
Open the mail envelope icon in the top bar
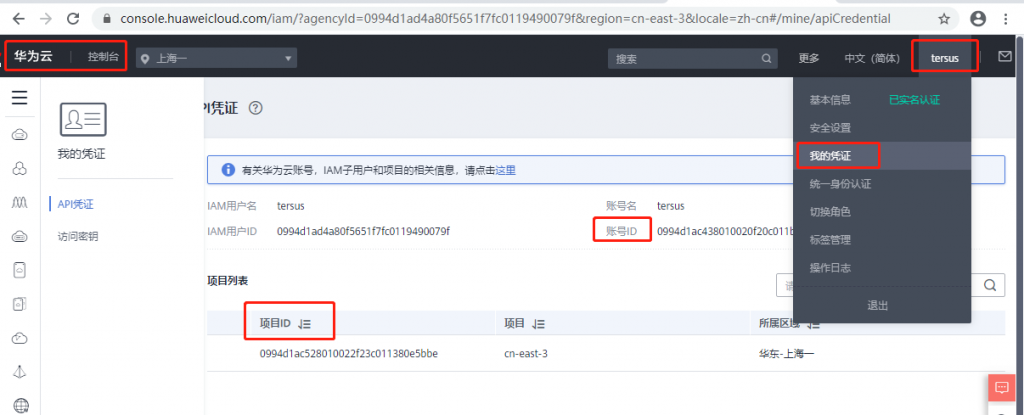1005,57
